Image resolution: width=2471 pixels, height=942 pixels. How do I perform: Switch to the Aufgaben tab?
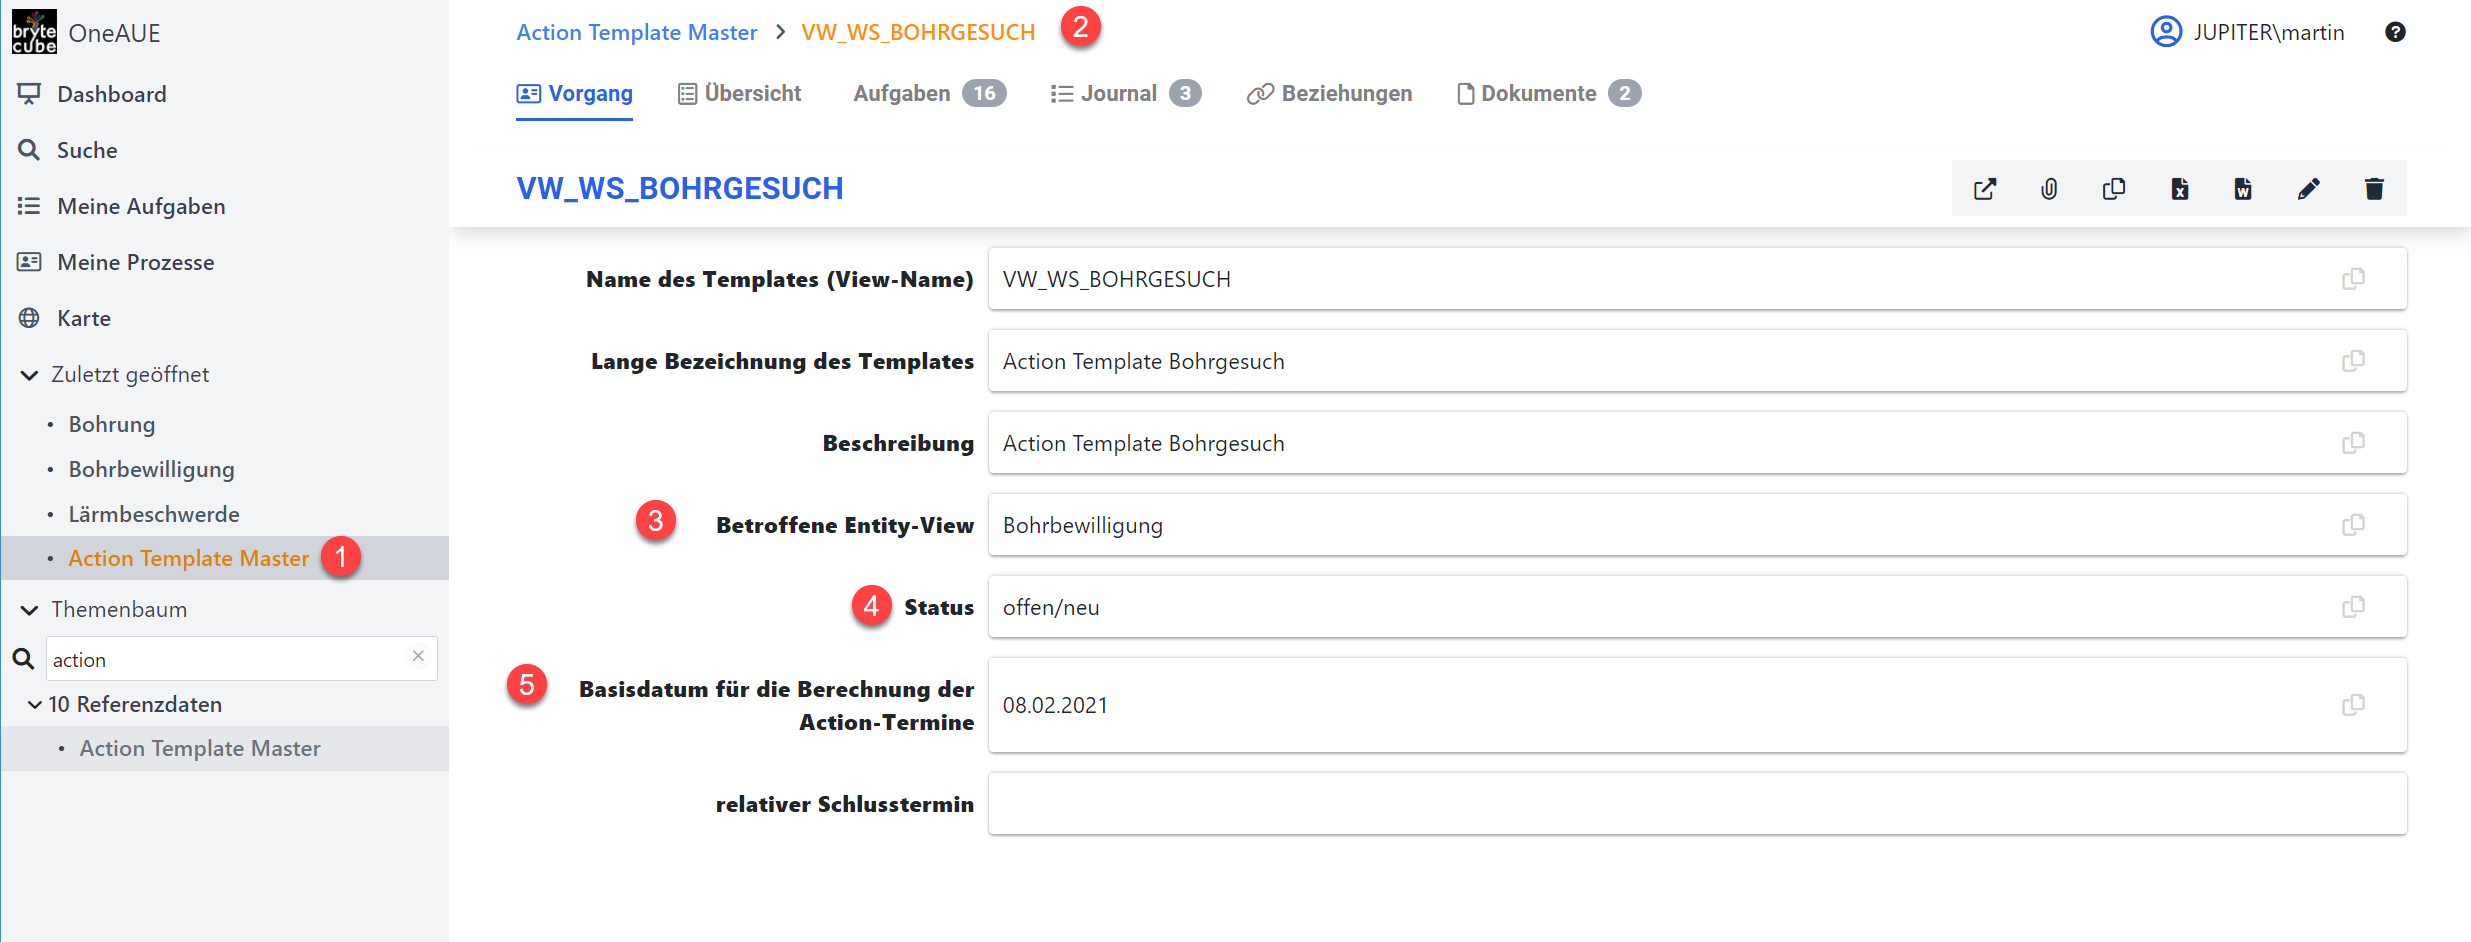click(x=929, y=93)
